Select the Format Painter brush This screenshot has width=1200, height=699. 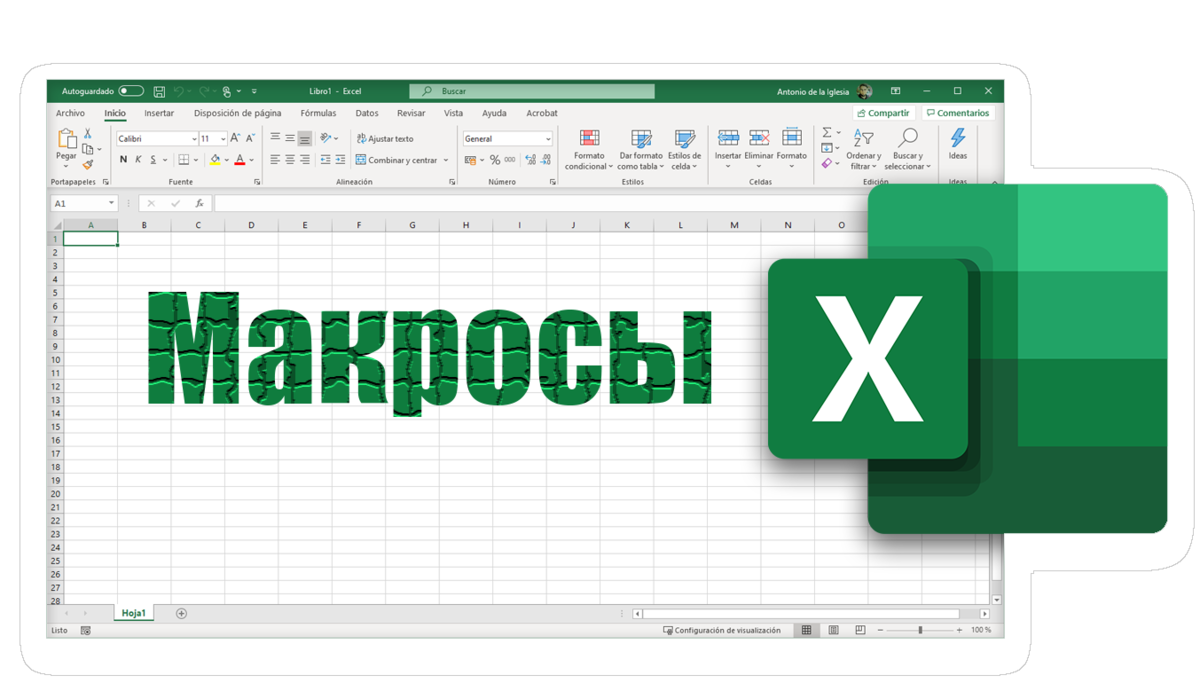(88, 165)
